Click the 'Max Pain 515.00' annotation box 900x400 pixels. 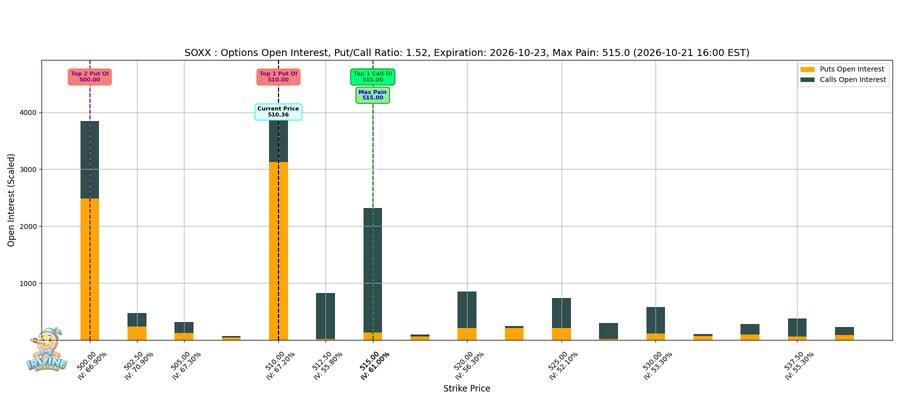pyautogui.click(x=373, y=95)
